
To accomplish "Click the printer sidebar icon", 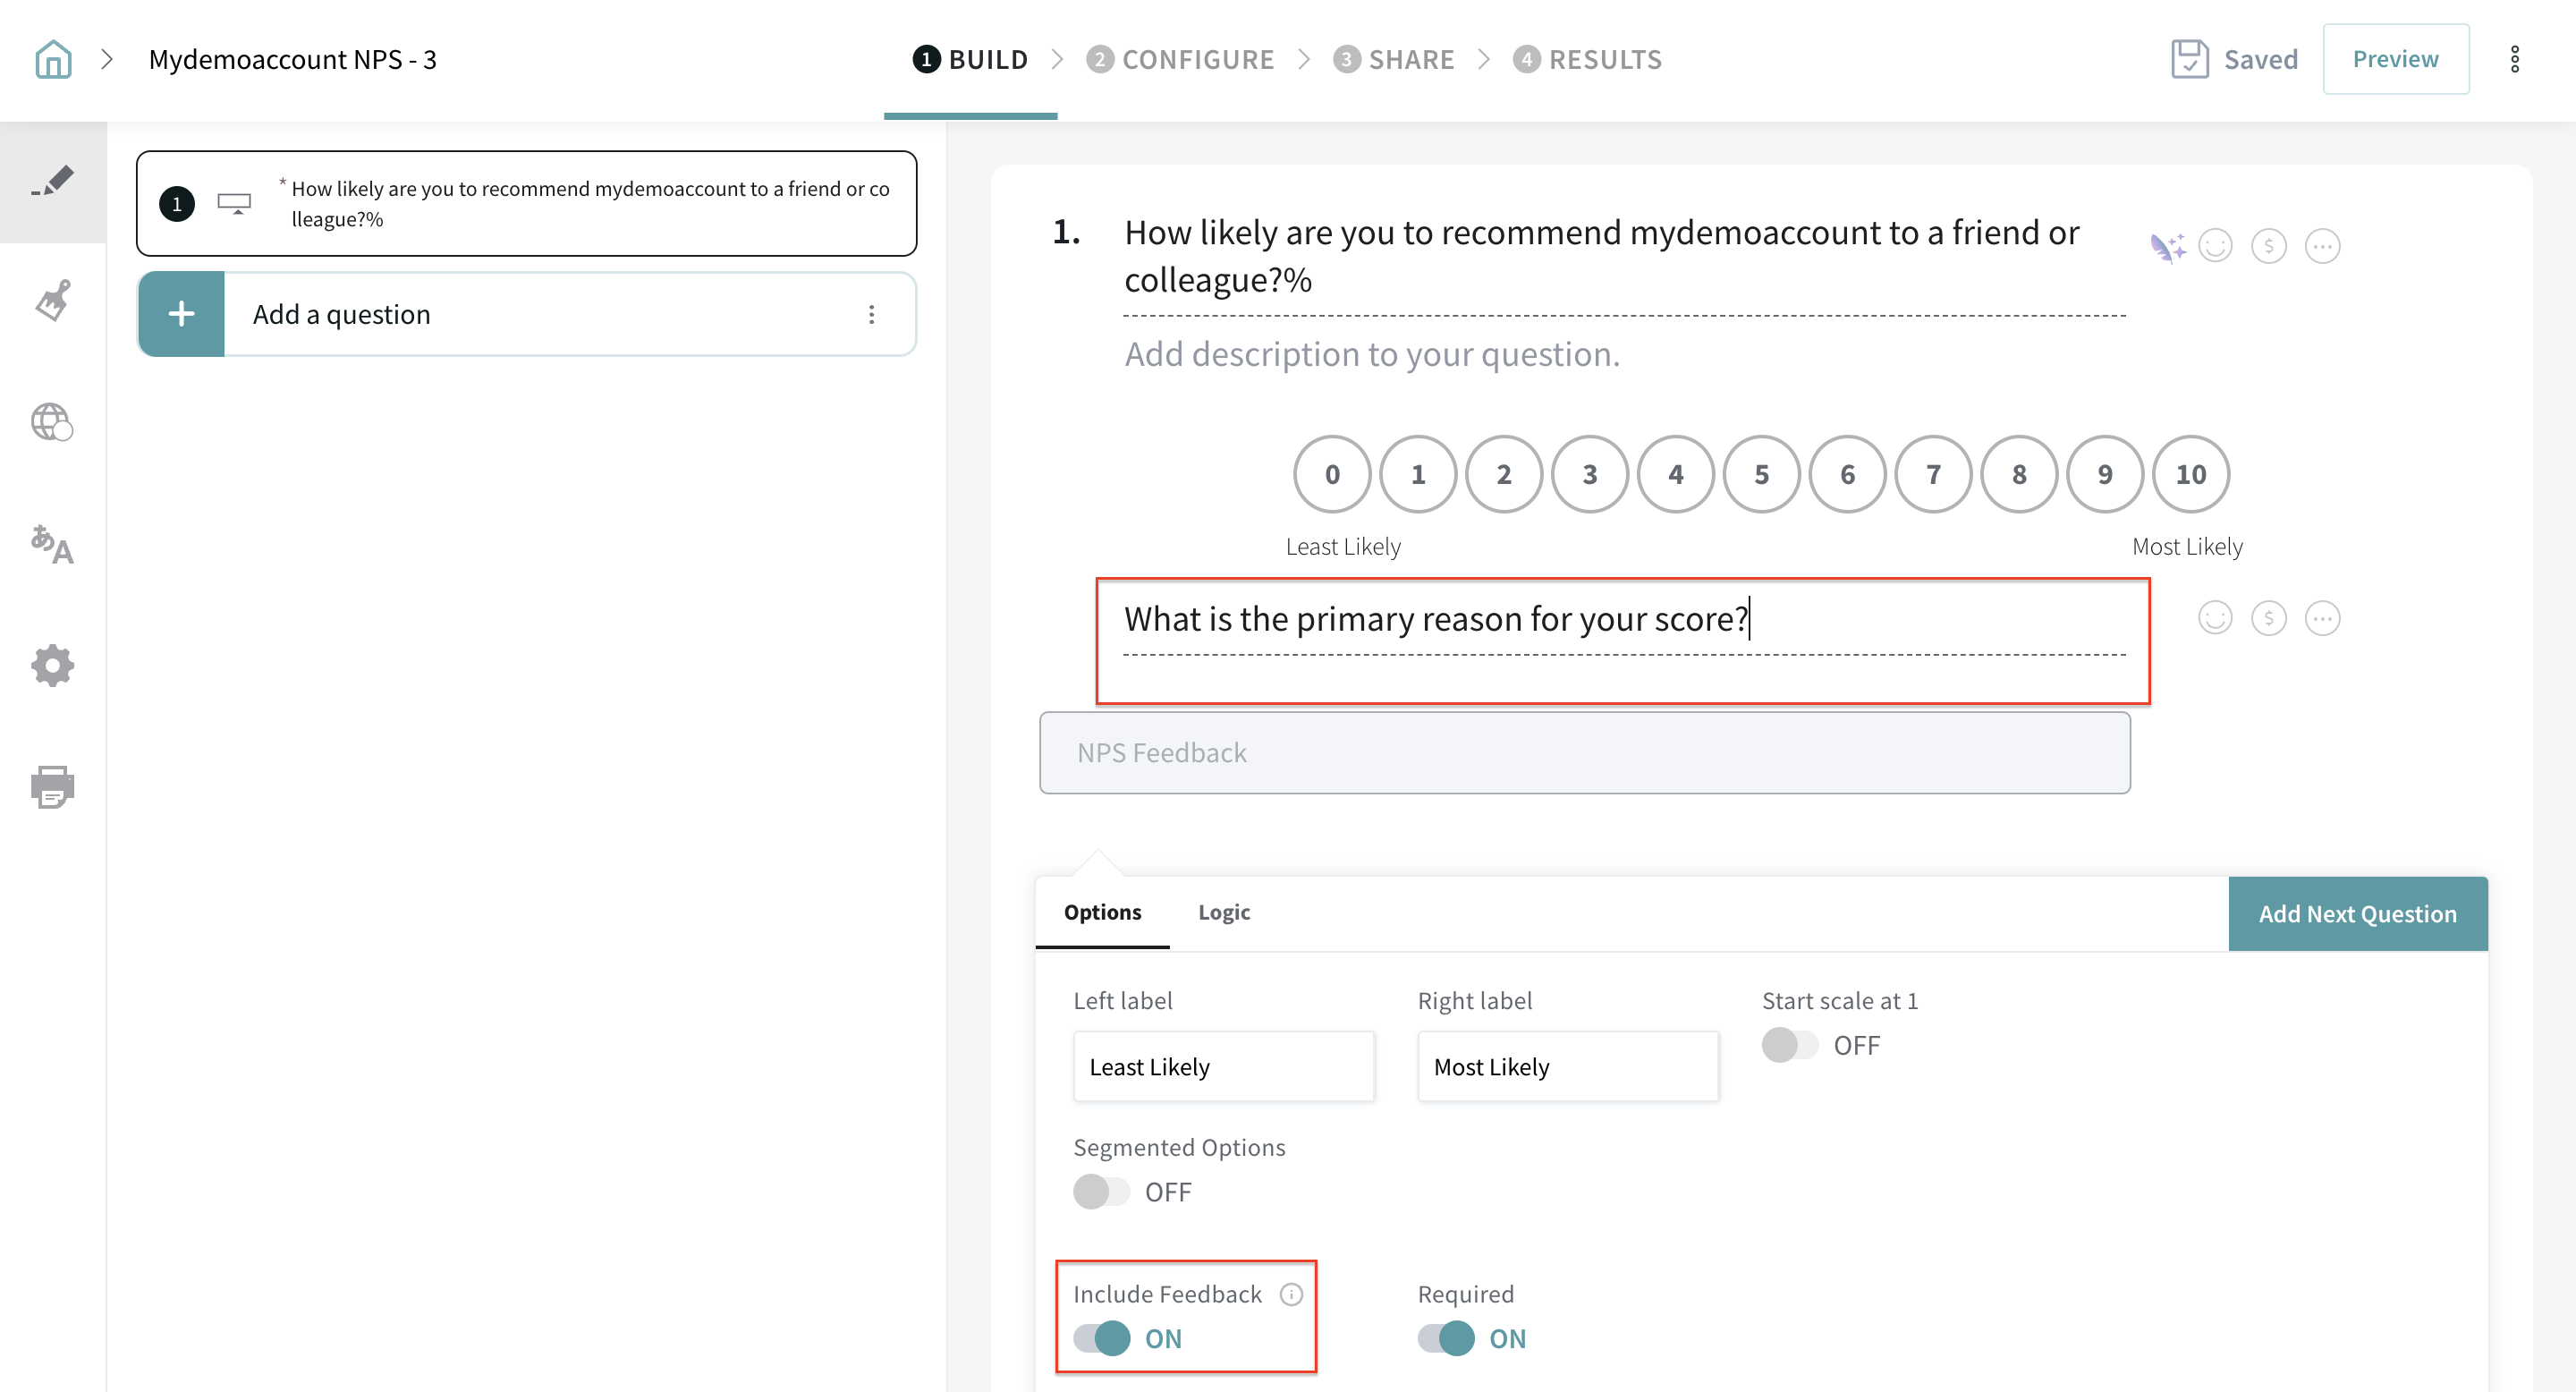I will point(53,787).
